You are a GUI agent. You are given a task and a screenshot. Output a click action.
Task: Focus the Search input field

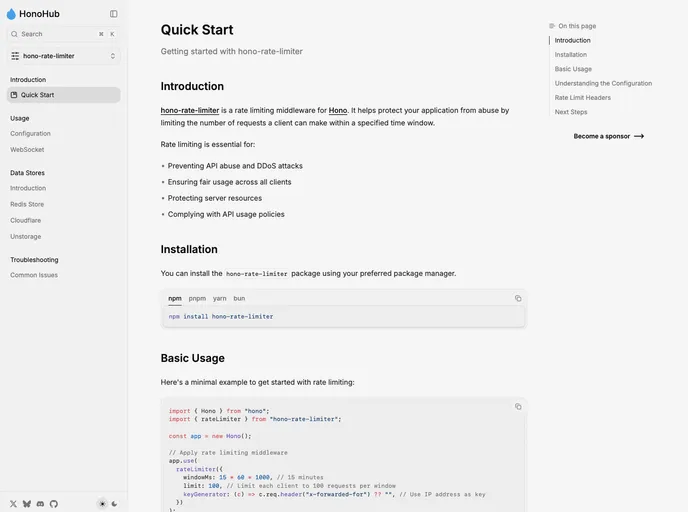click(55, 34)
